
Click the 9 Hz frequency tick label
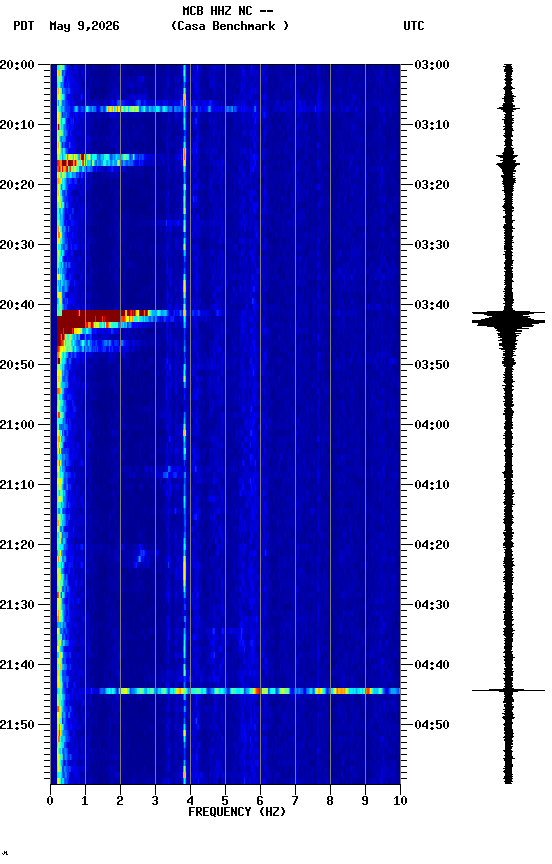(x=365, y=801)
